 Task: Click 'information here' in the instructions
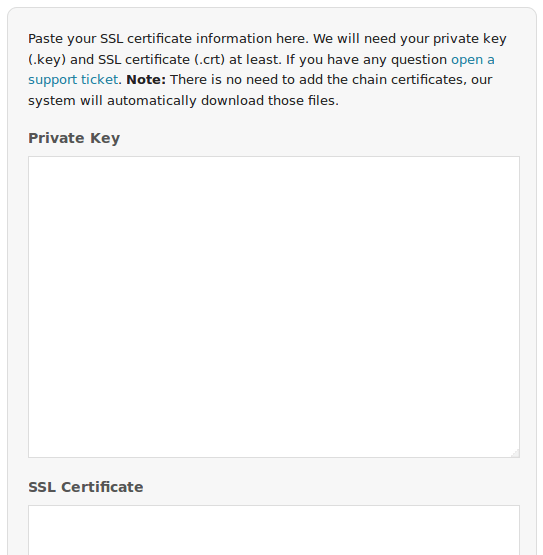click(x=252, y=39)
